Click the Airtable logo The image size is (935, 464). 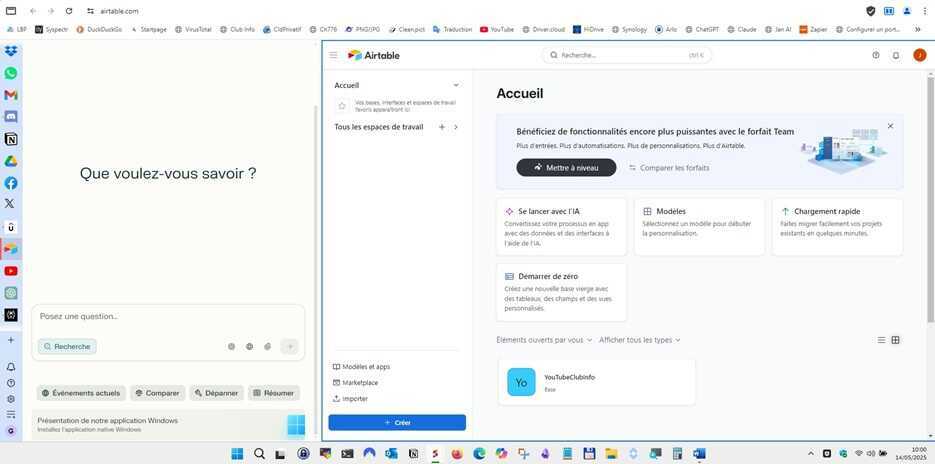374,55
